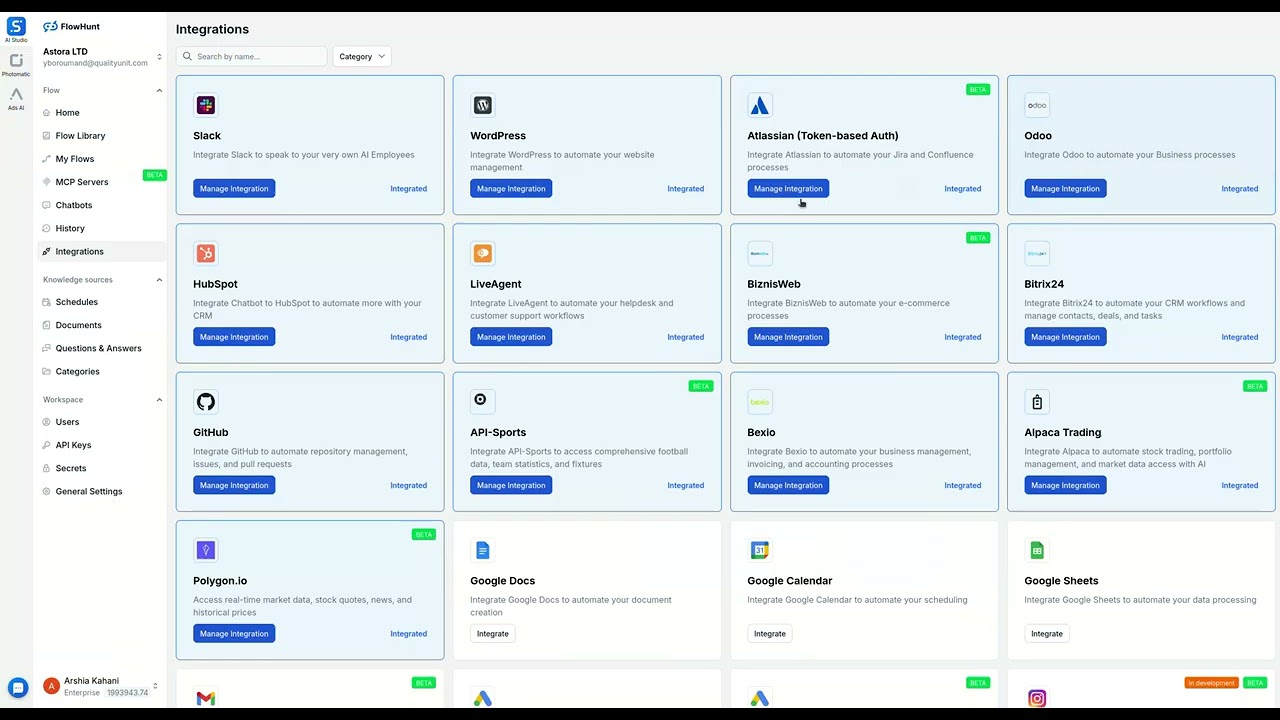Click Manage Integration for WordPress
The image size is (1280, 720).
point(511,188)
